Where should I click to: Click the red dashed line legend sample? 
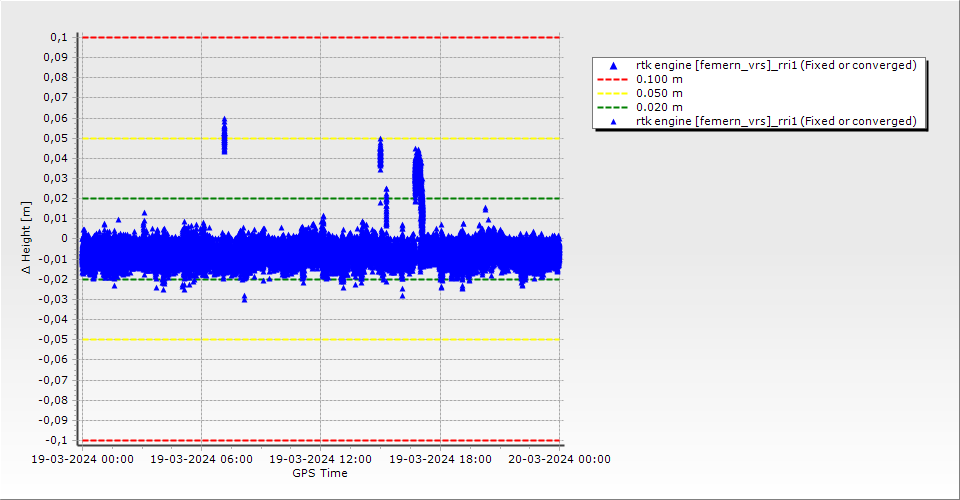click(x=614, y=79)
